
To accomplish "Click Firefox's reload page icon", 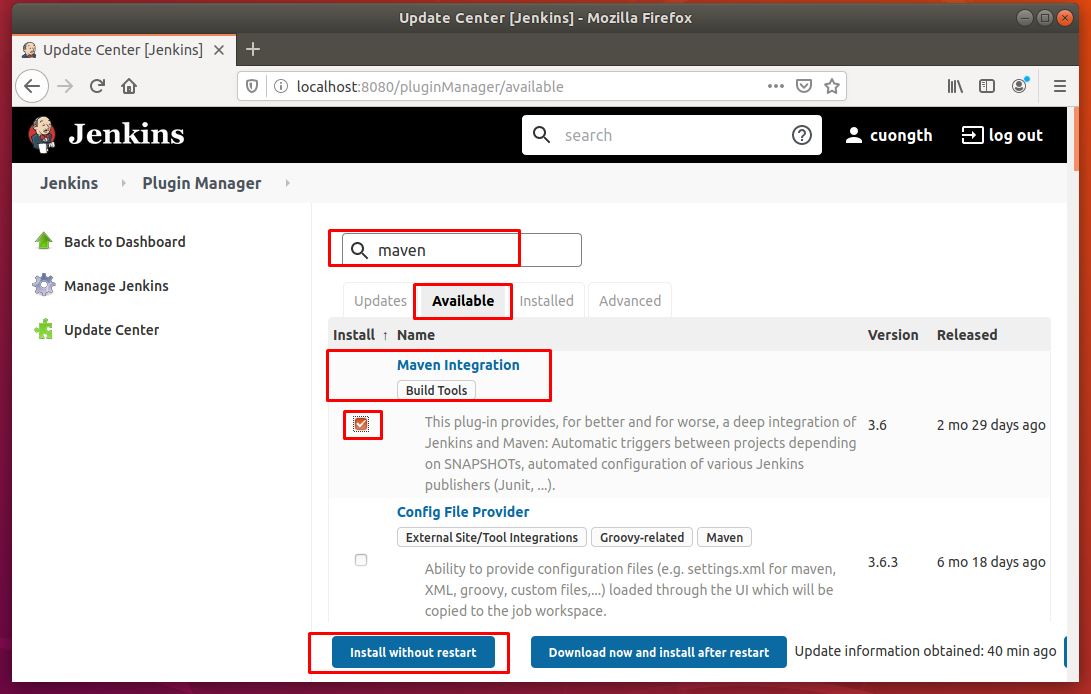I will click(x=97, y=86).
